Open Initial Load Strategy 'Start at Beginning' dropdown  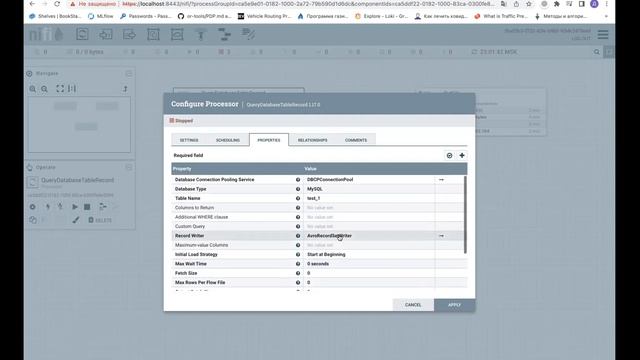click(369, 255)
